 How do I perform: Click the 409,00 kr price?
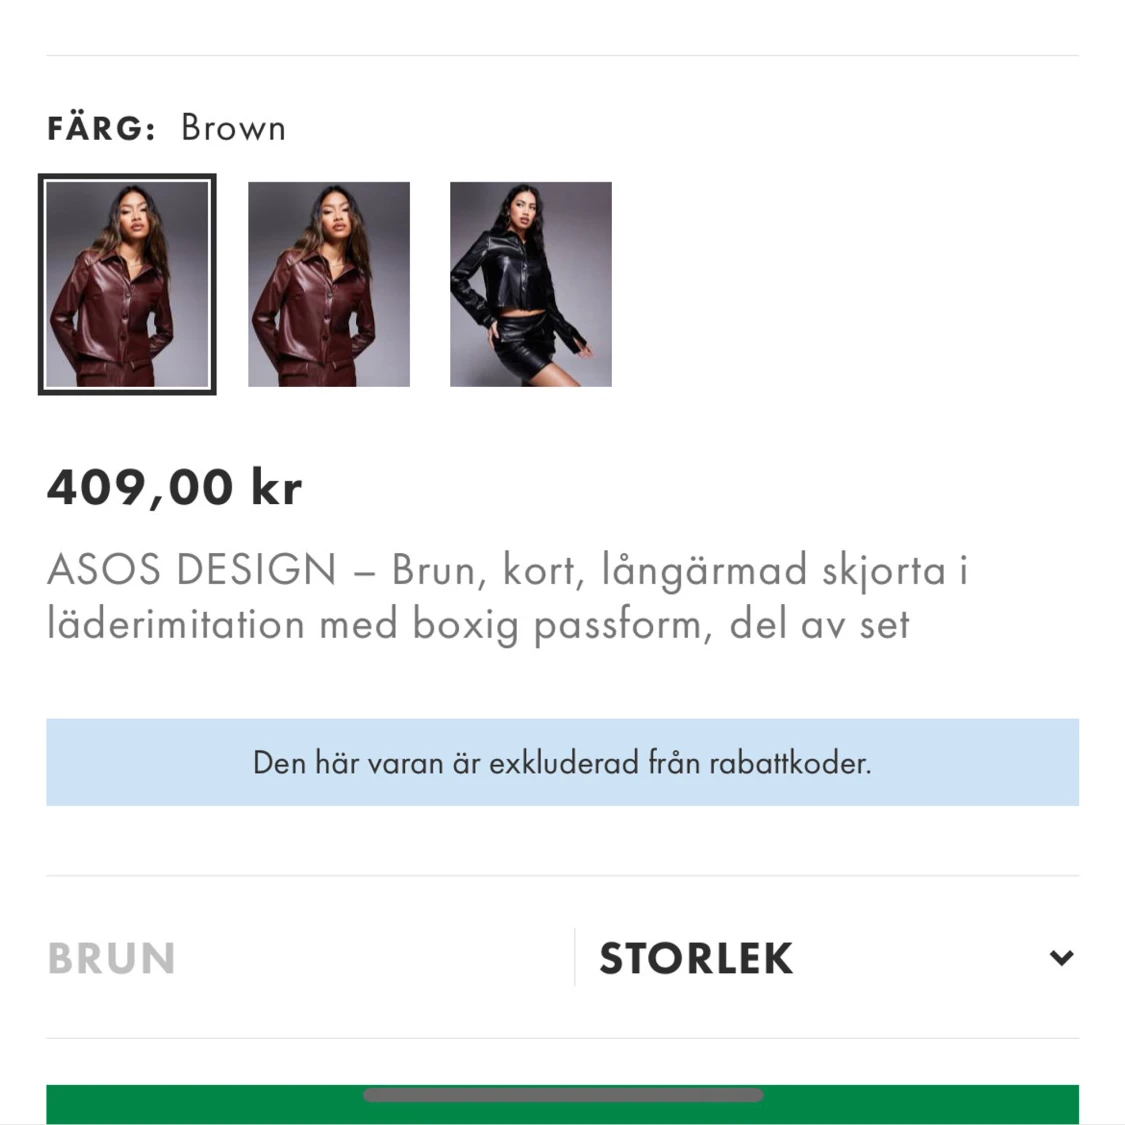click(174, 487)
